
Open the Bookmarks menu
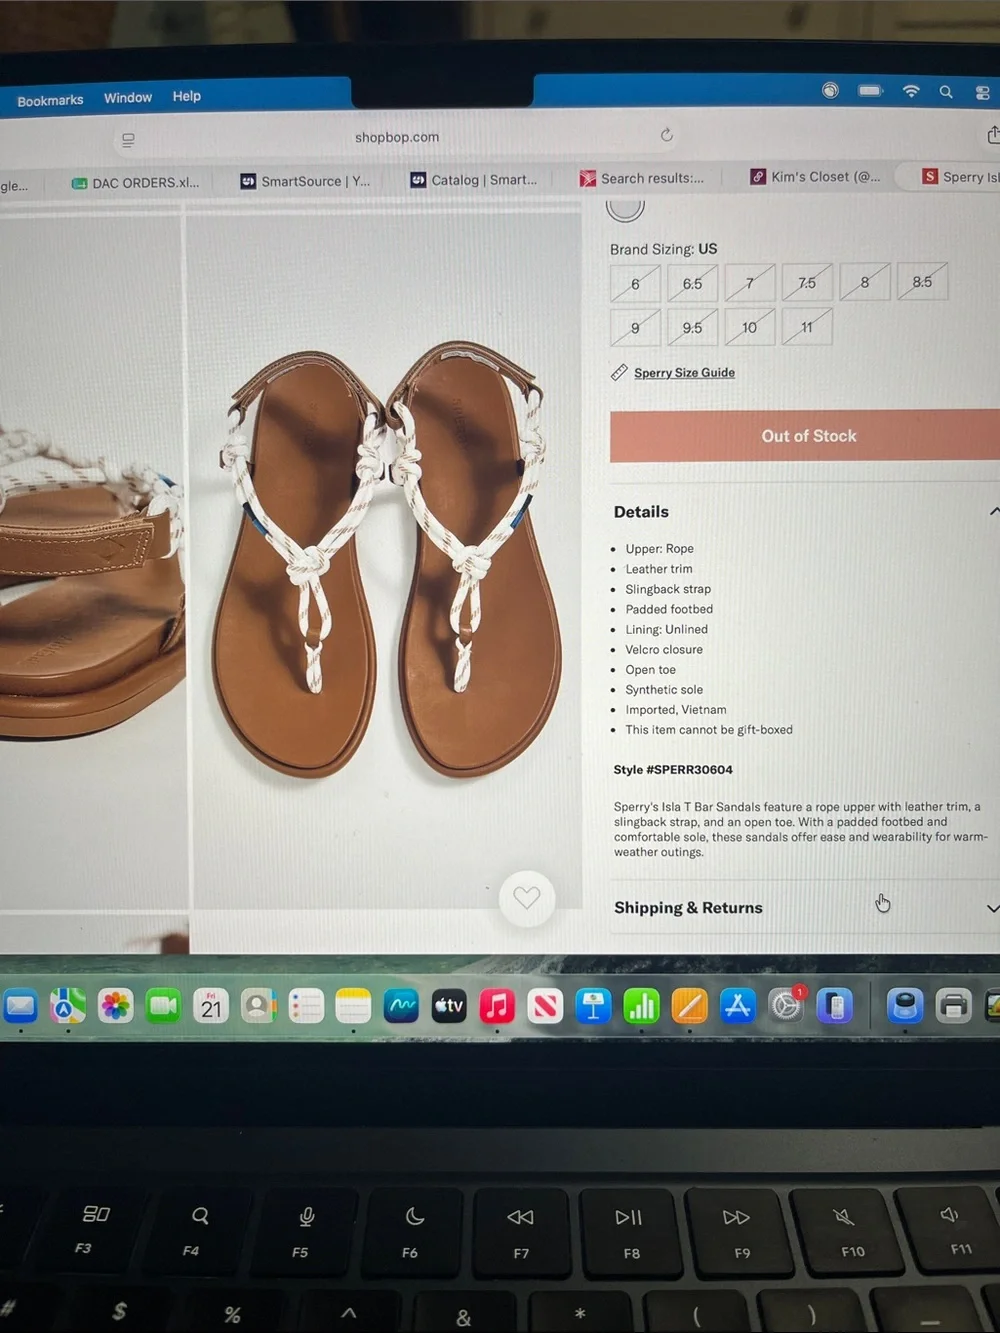(x=50, y=100)
